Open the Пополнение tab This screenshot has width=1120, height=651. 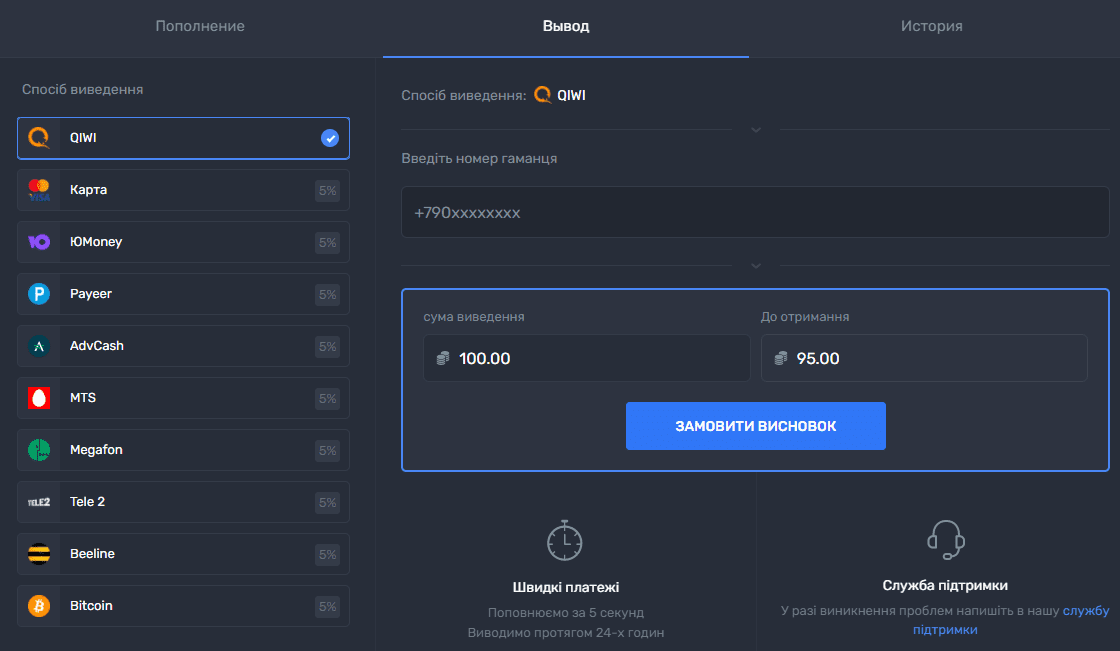[x=200, y=26]
